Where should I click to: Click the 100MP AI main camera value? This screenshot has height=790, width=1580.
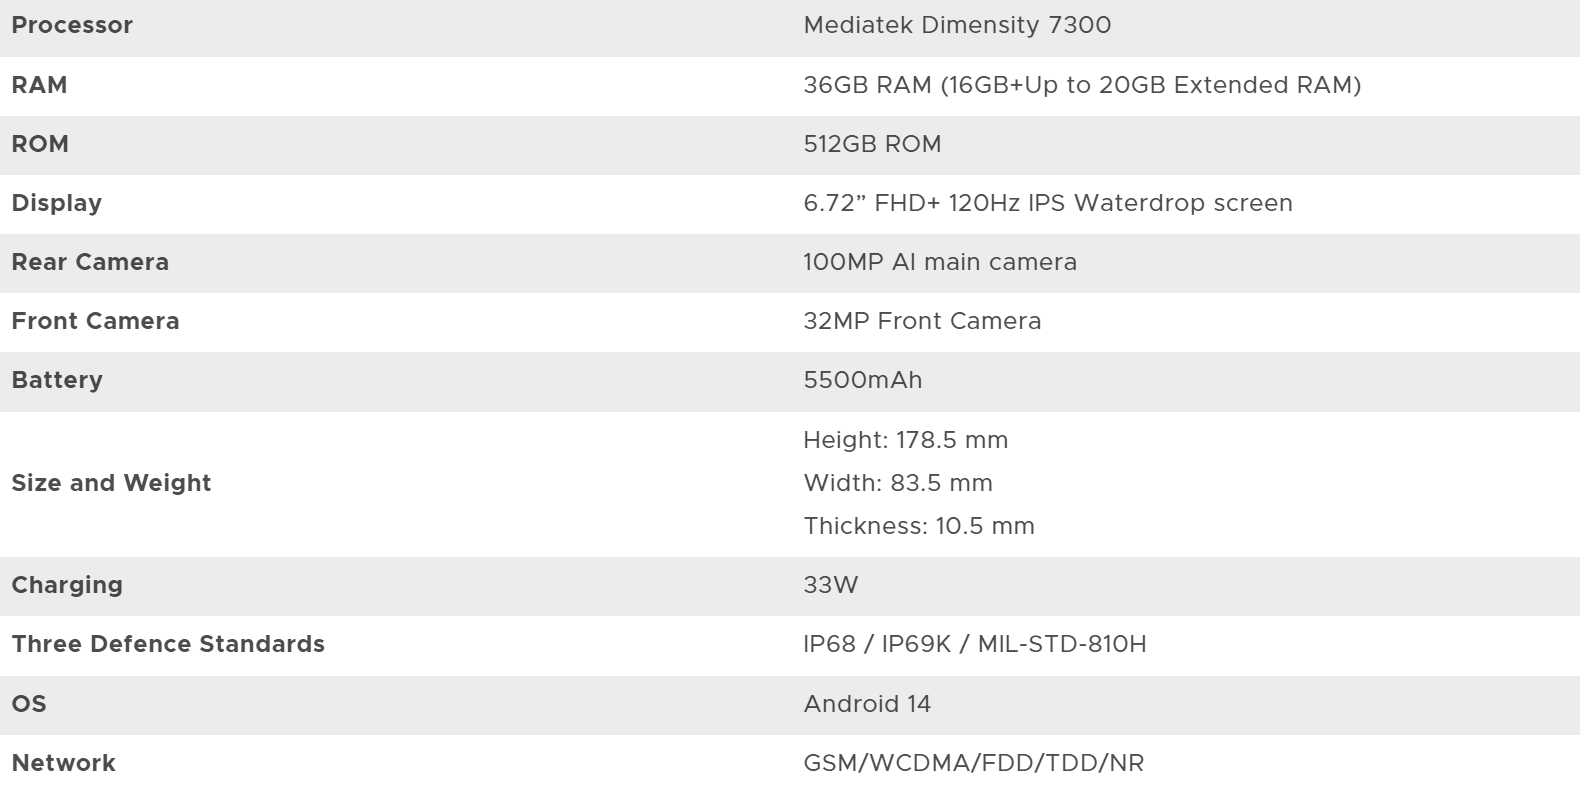pos(940,262)
